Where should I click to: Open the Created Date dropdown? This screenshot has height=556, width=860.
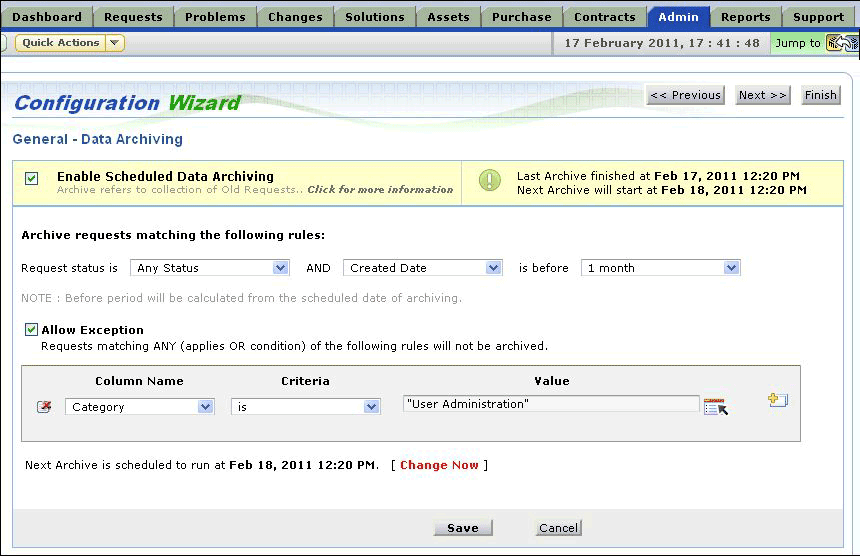pyautogui.click(x=422, y=268)
